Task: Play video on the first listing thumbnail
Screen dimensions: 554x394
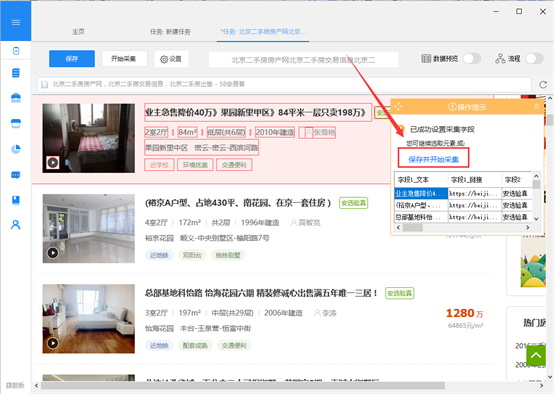Action: 53,163
